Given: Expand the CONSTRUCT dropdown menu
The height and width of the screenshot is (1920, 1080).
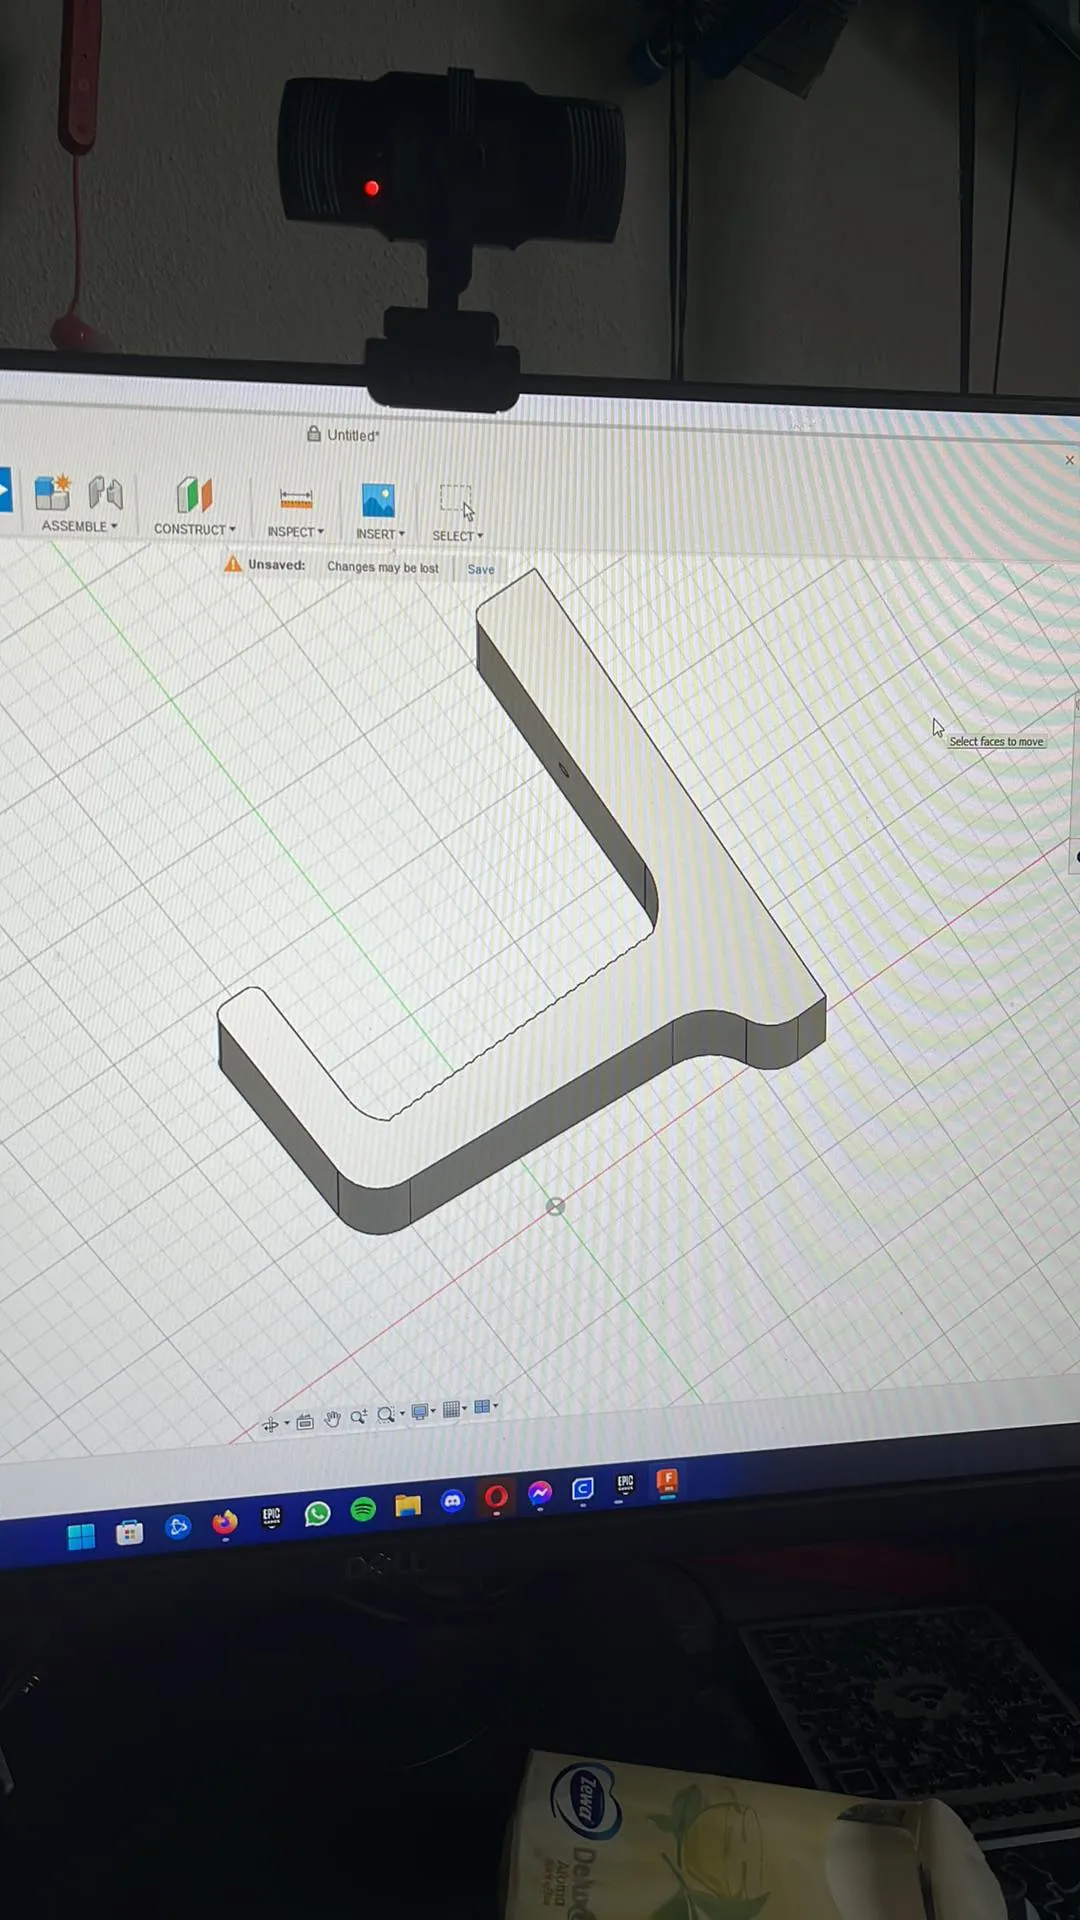Looking at the screenshot, I should (194, 529).
